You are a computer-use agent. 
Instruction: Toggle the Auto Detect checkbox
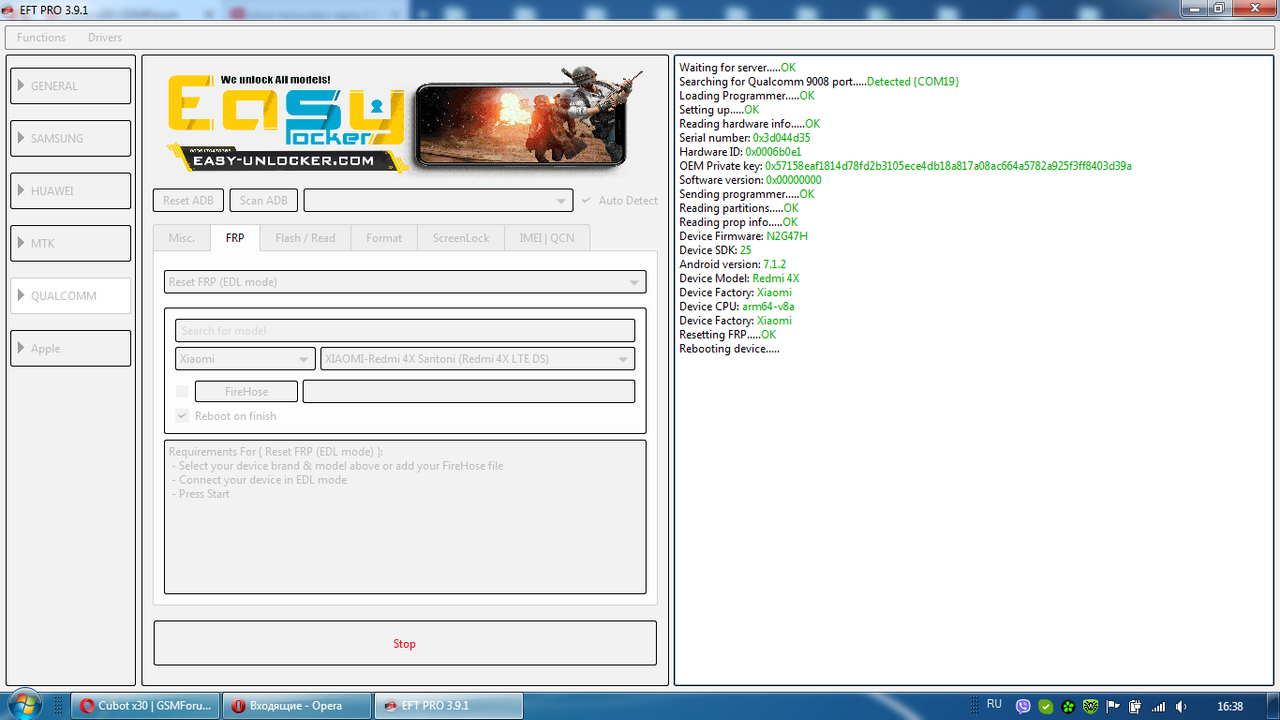point(586,200)
